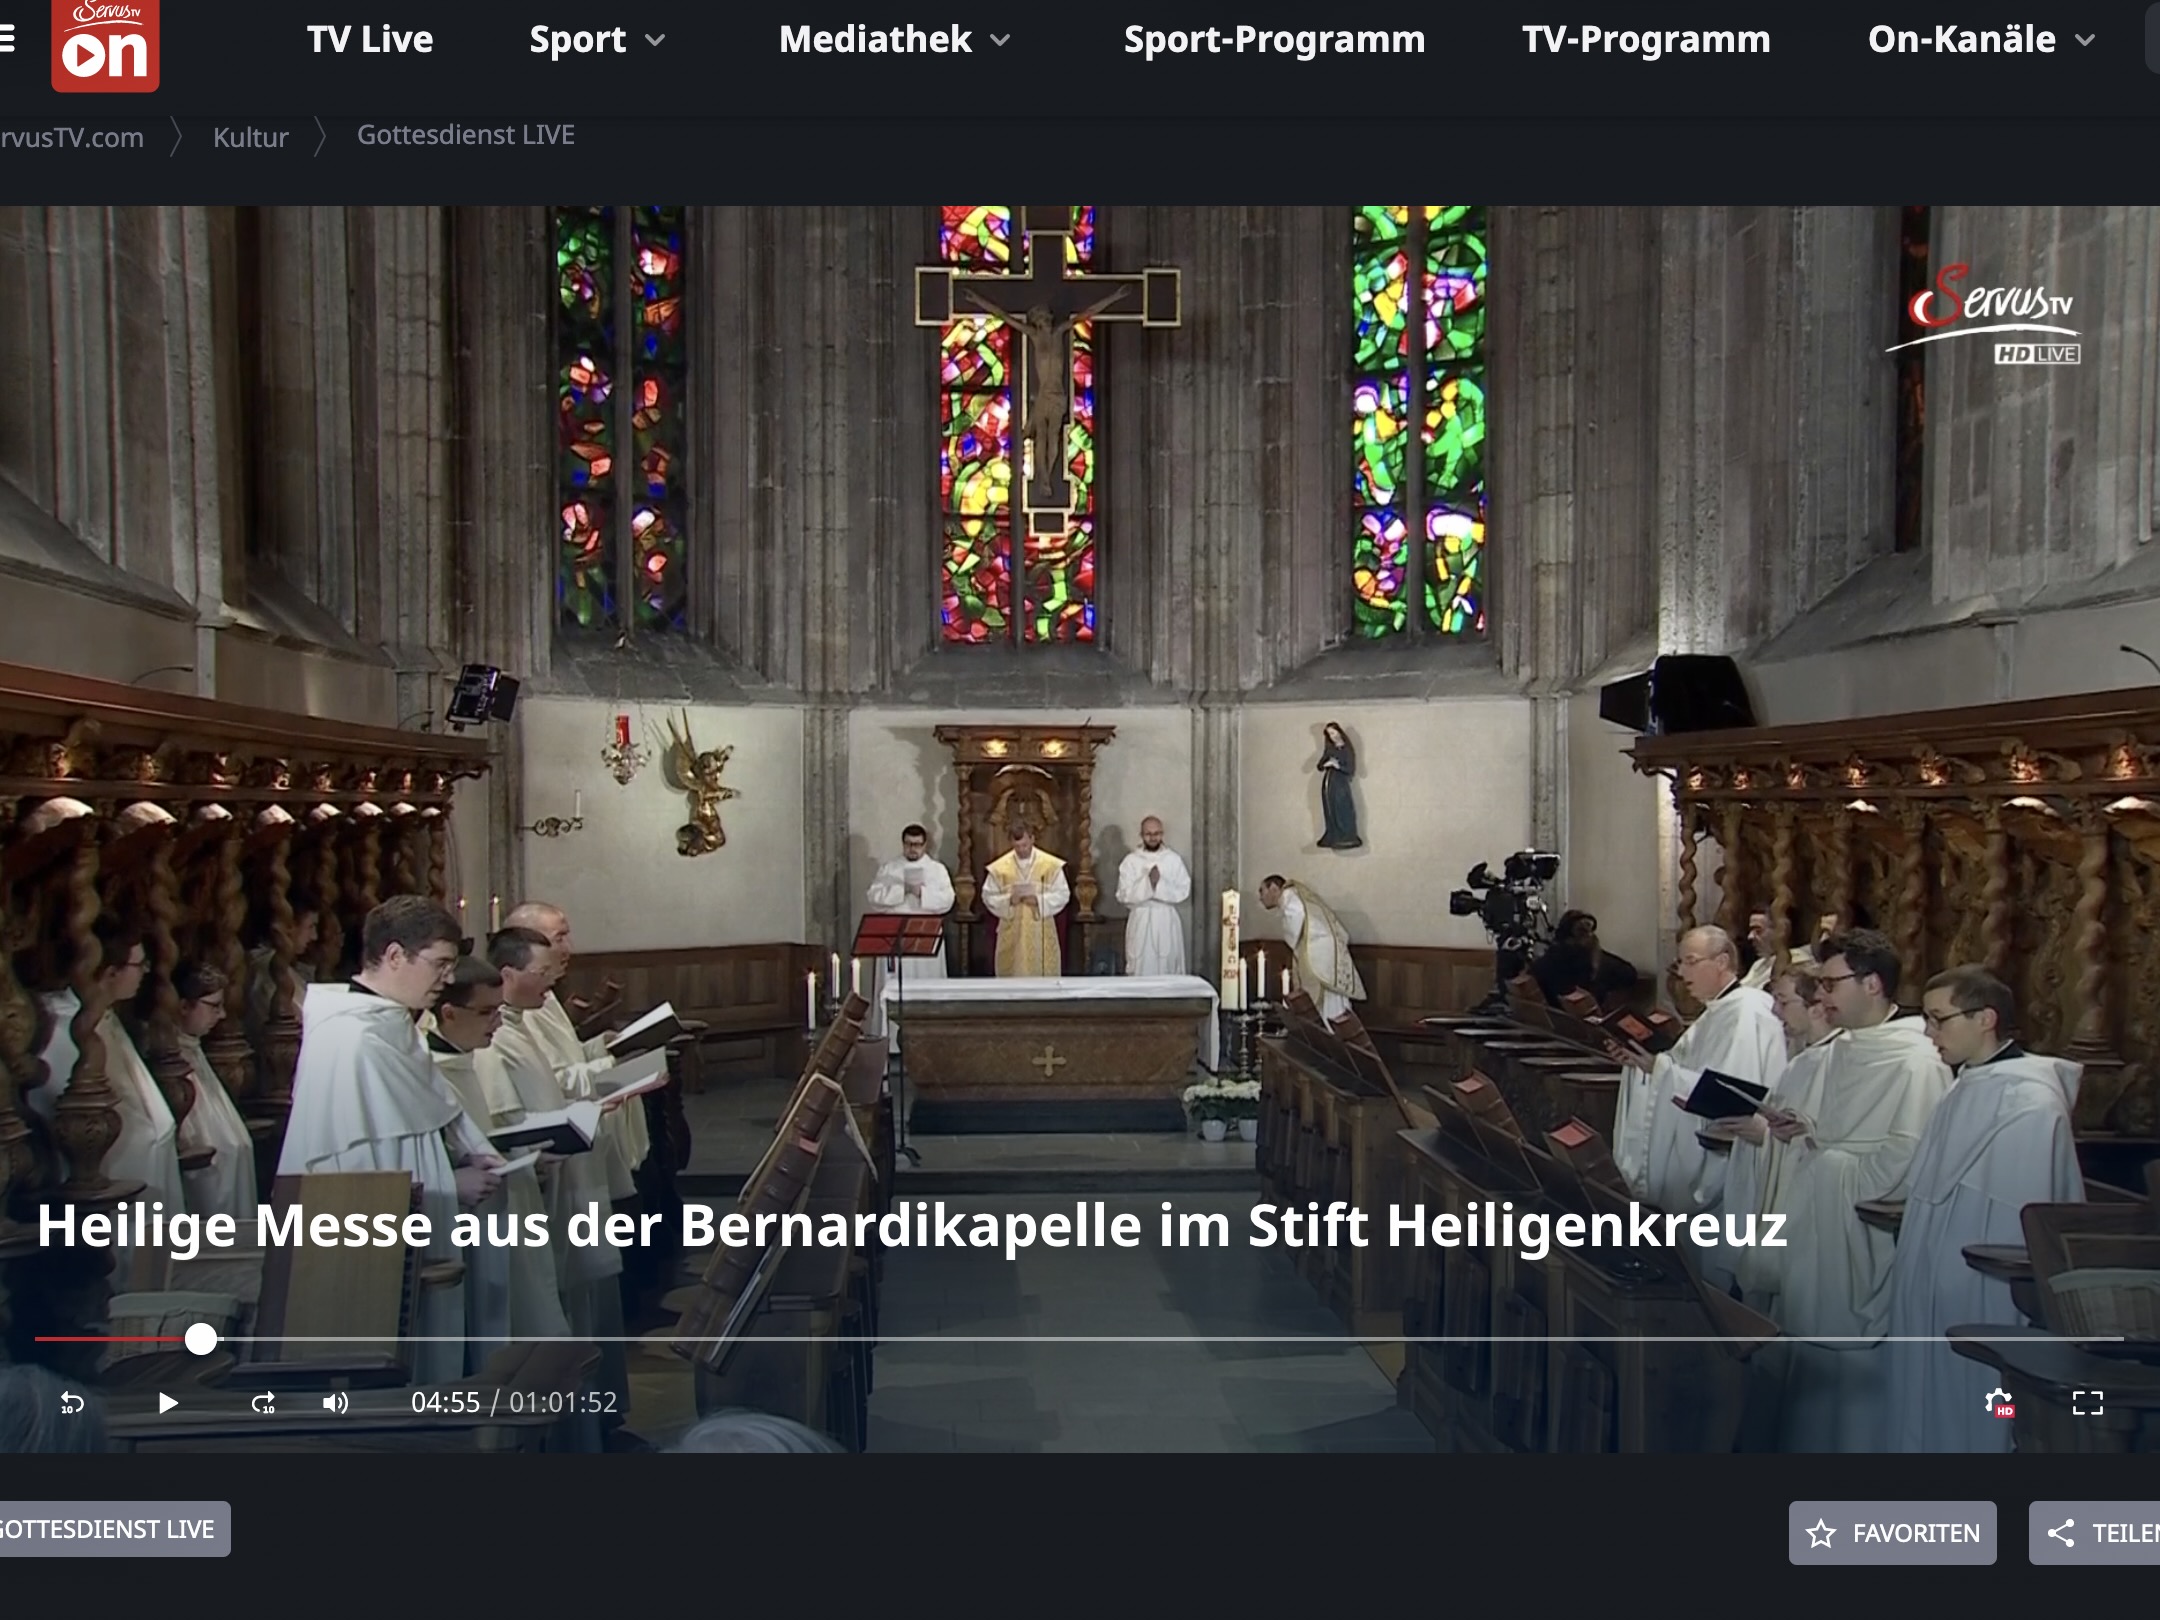Open TV-Programm page
This screenshot has height=1620, width=2160.
click(x=1646, y=40)
